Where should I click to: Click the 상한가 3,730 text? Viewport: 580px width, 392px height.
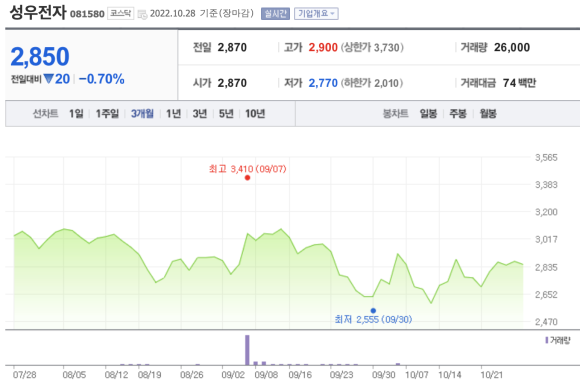click(x=372, y=47)
